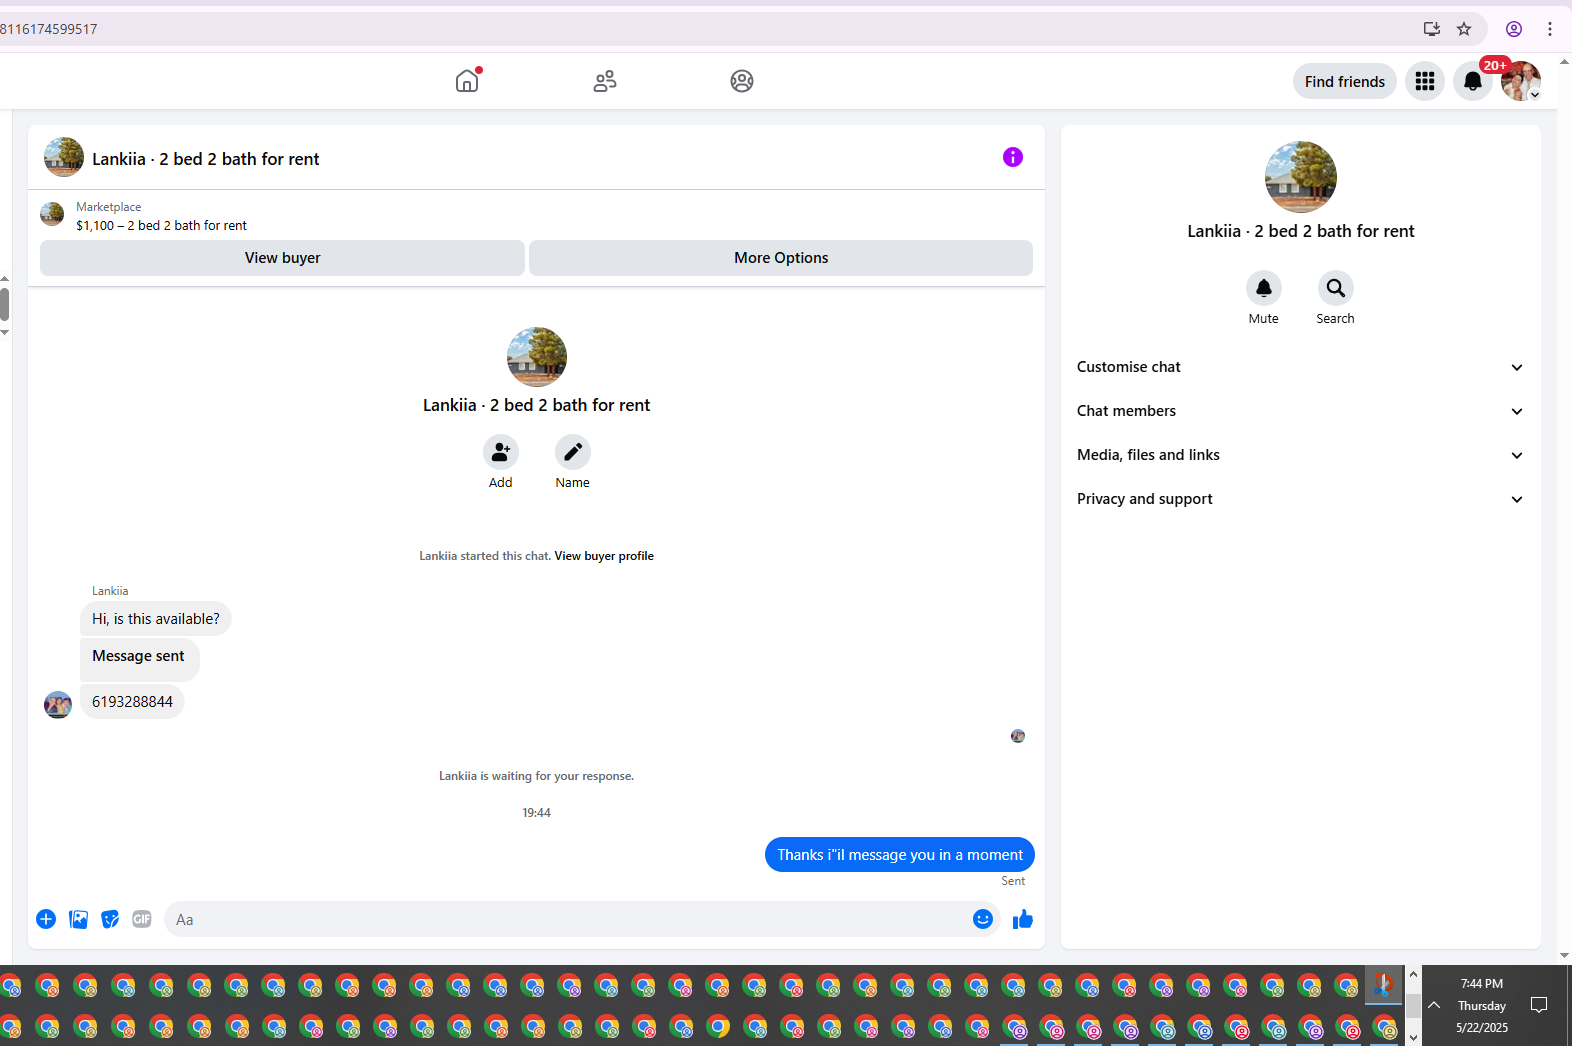
Task: Open more actions plus icon
Action: (x=46, y=919)
